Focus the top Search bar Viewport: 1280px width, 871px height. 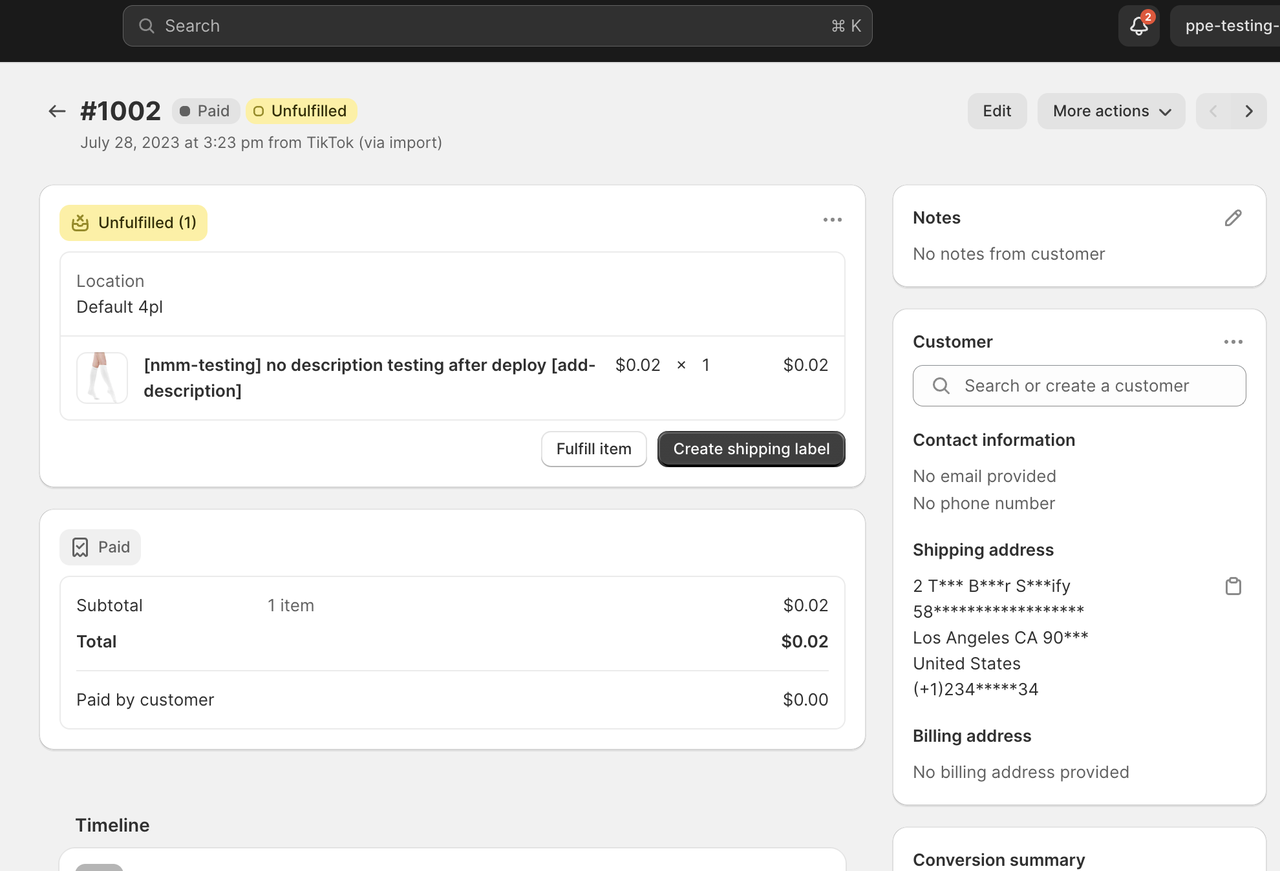497,26
